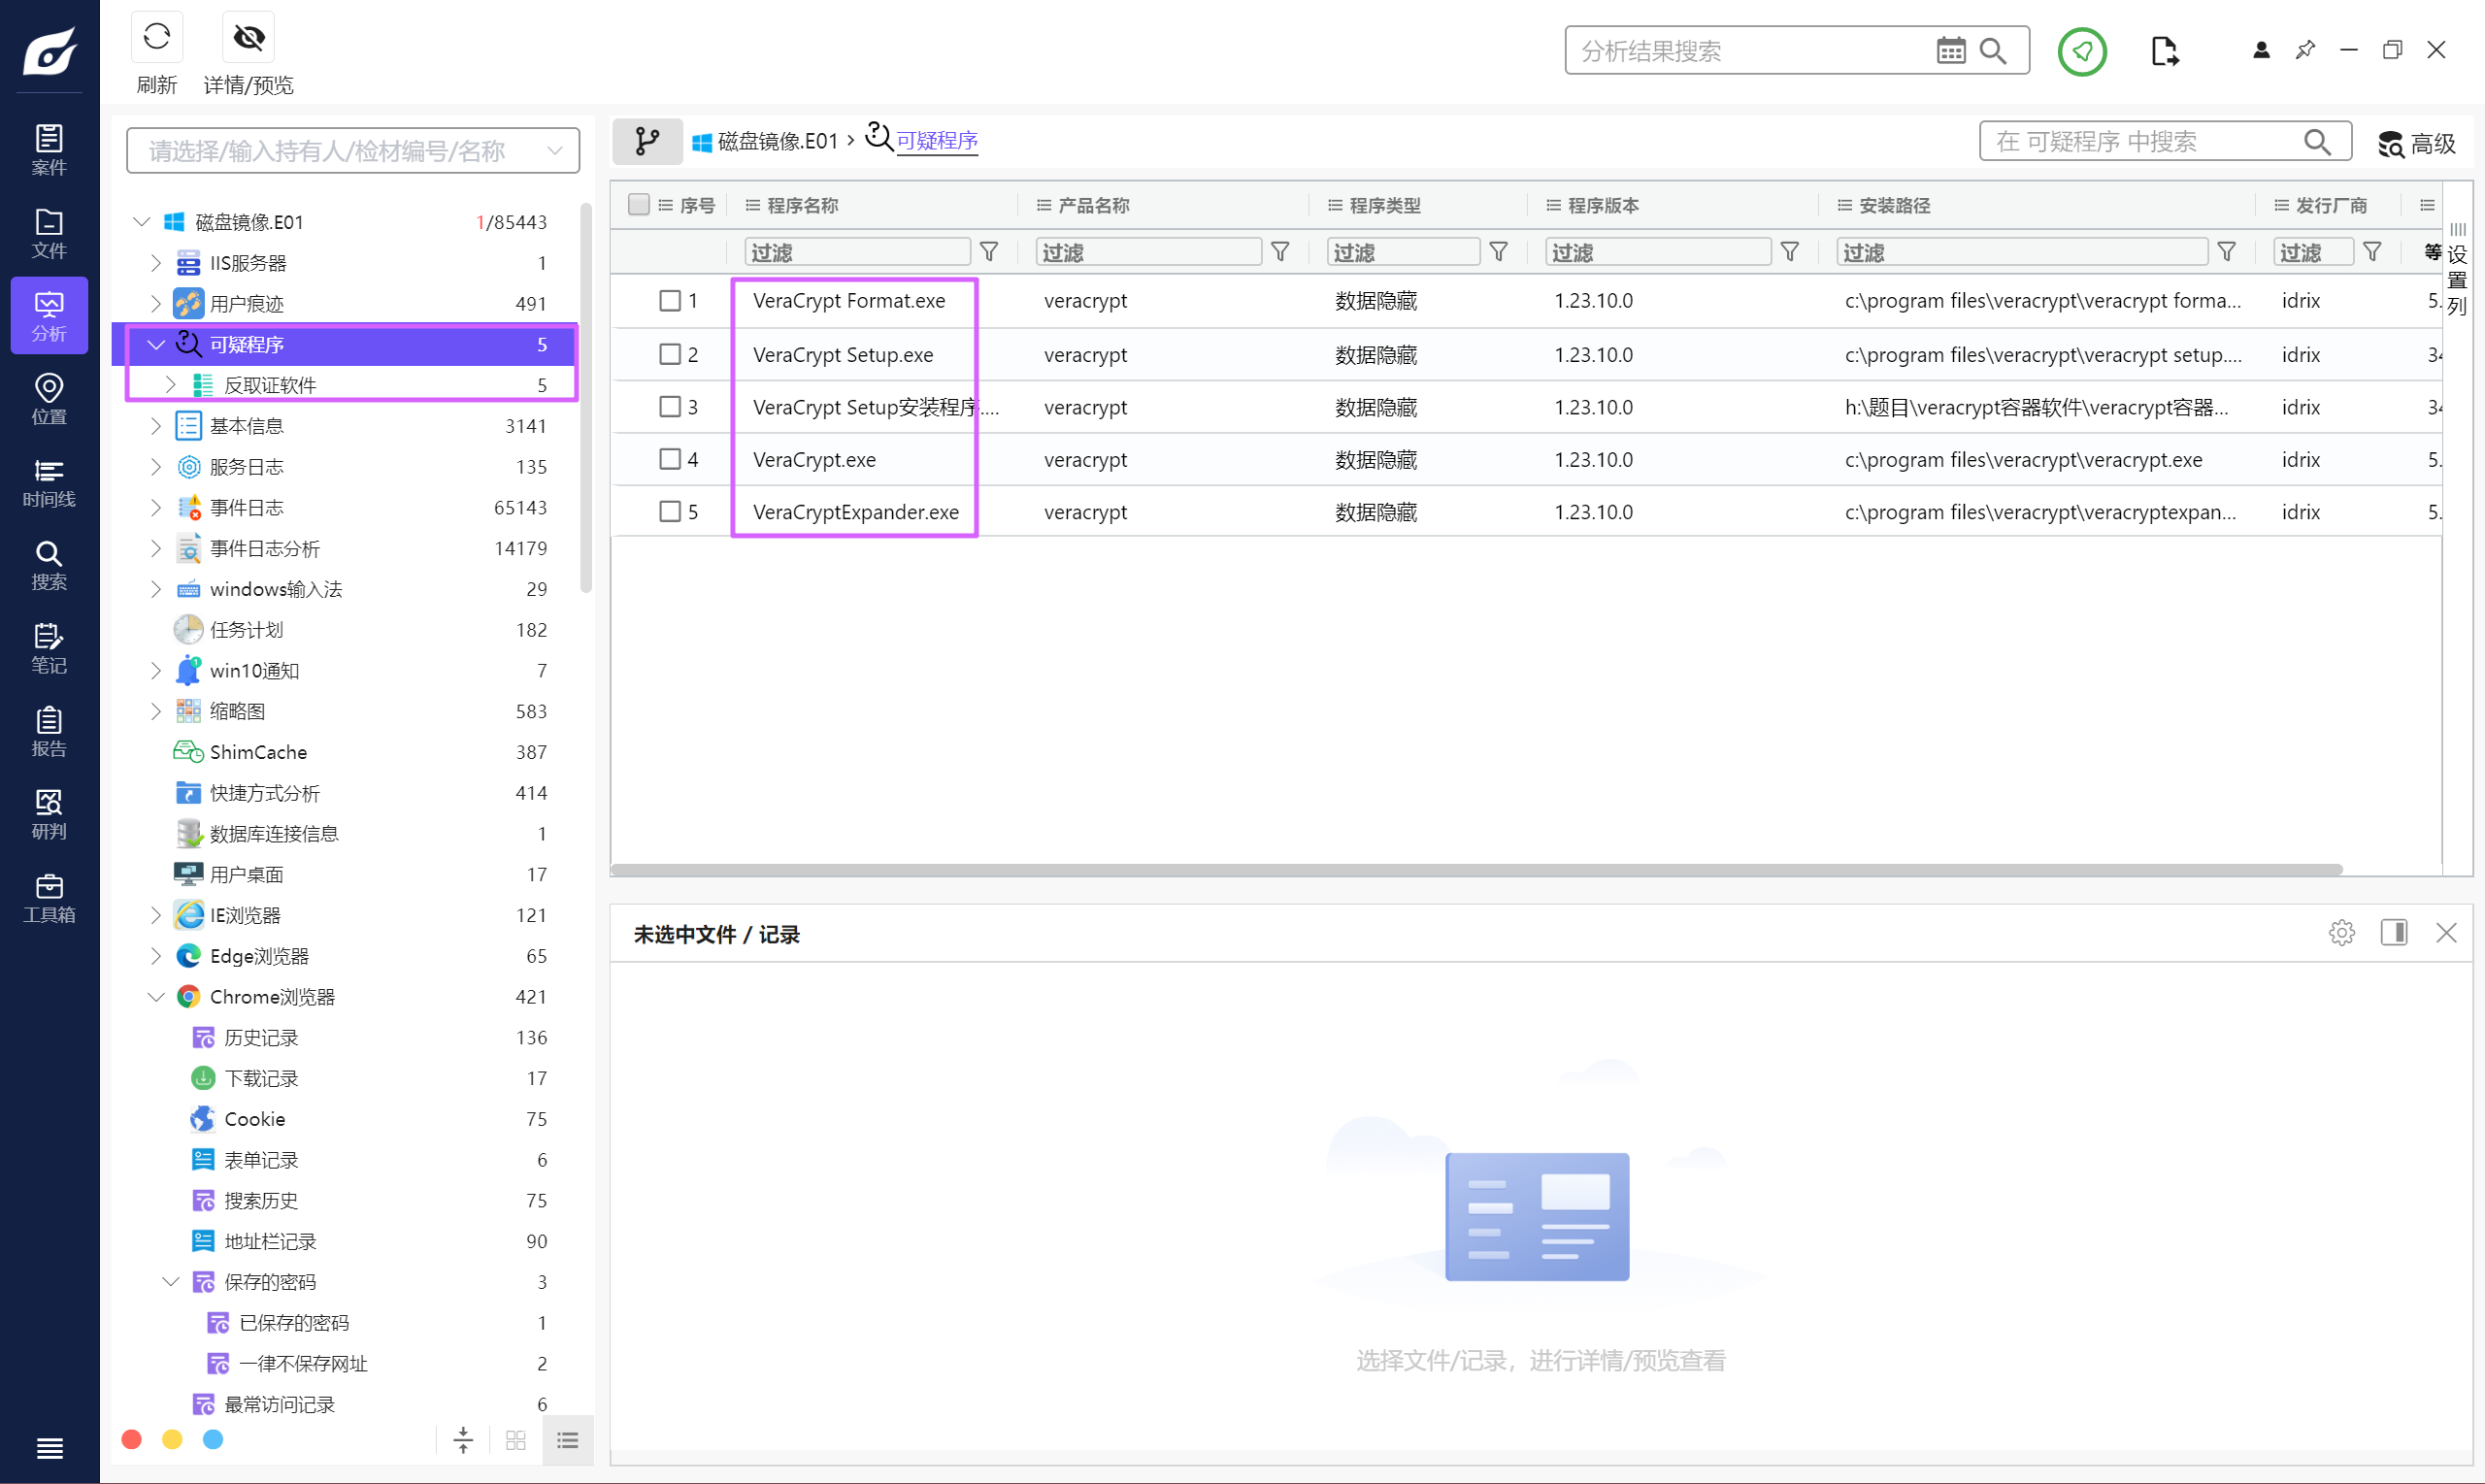Click magnifier in 在 可疑程序 中搜索 box
Image resolution: width=2485 pixels, height=1484 pixels.
pyautogui.click(x=2317, y=142)
